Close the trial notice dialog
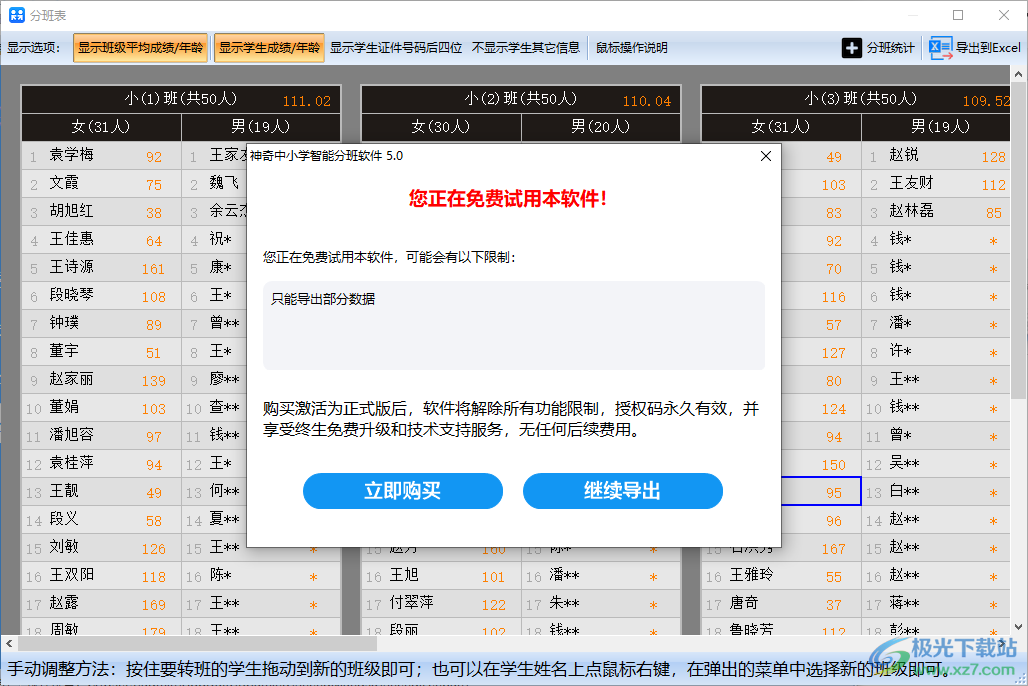Image resolution: width=1028 pixels, height=686 pixels. pos(766,156)
